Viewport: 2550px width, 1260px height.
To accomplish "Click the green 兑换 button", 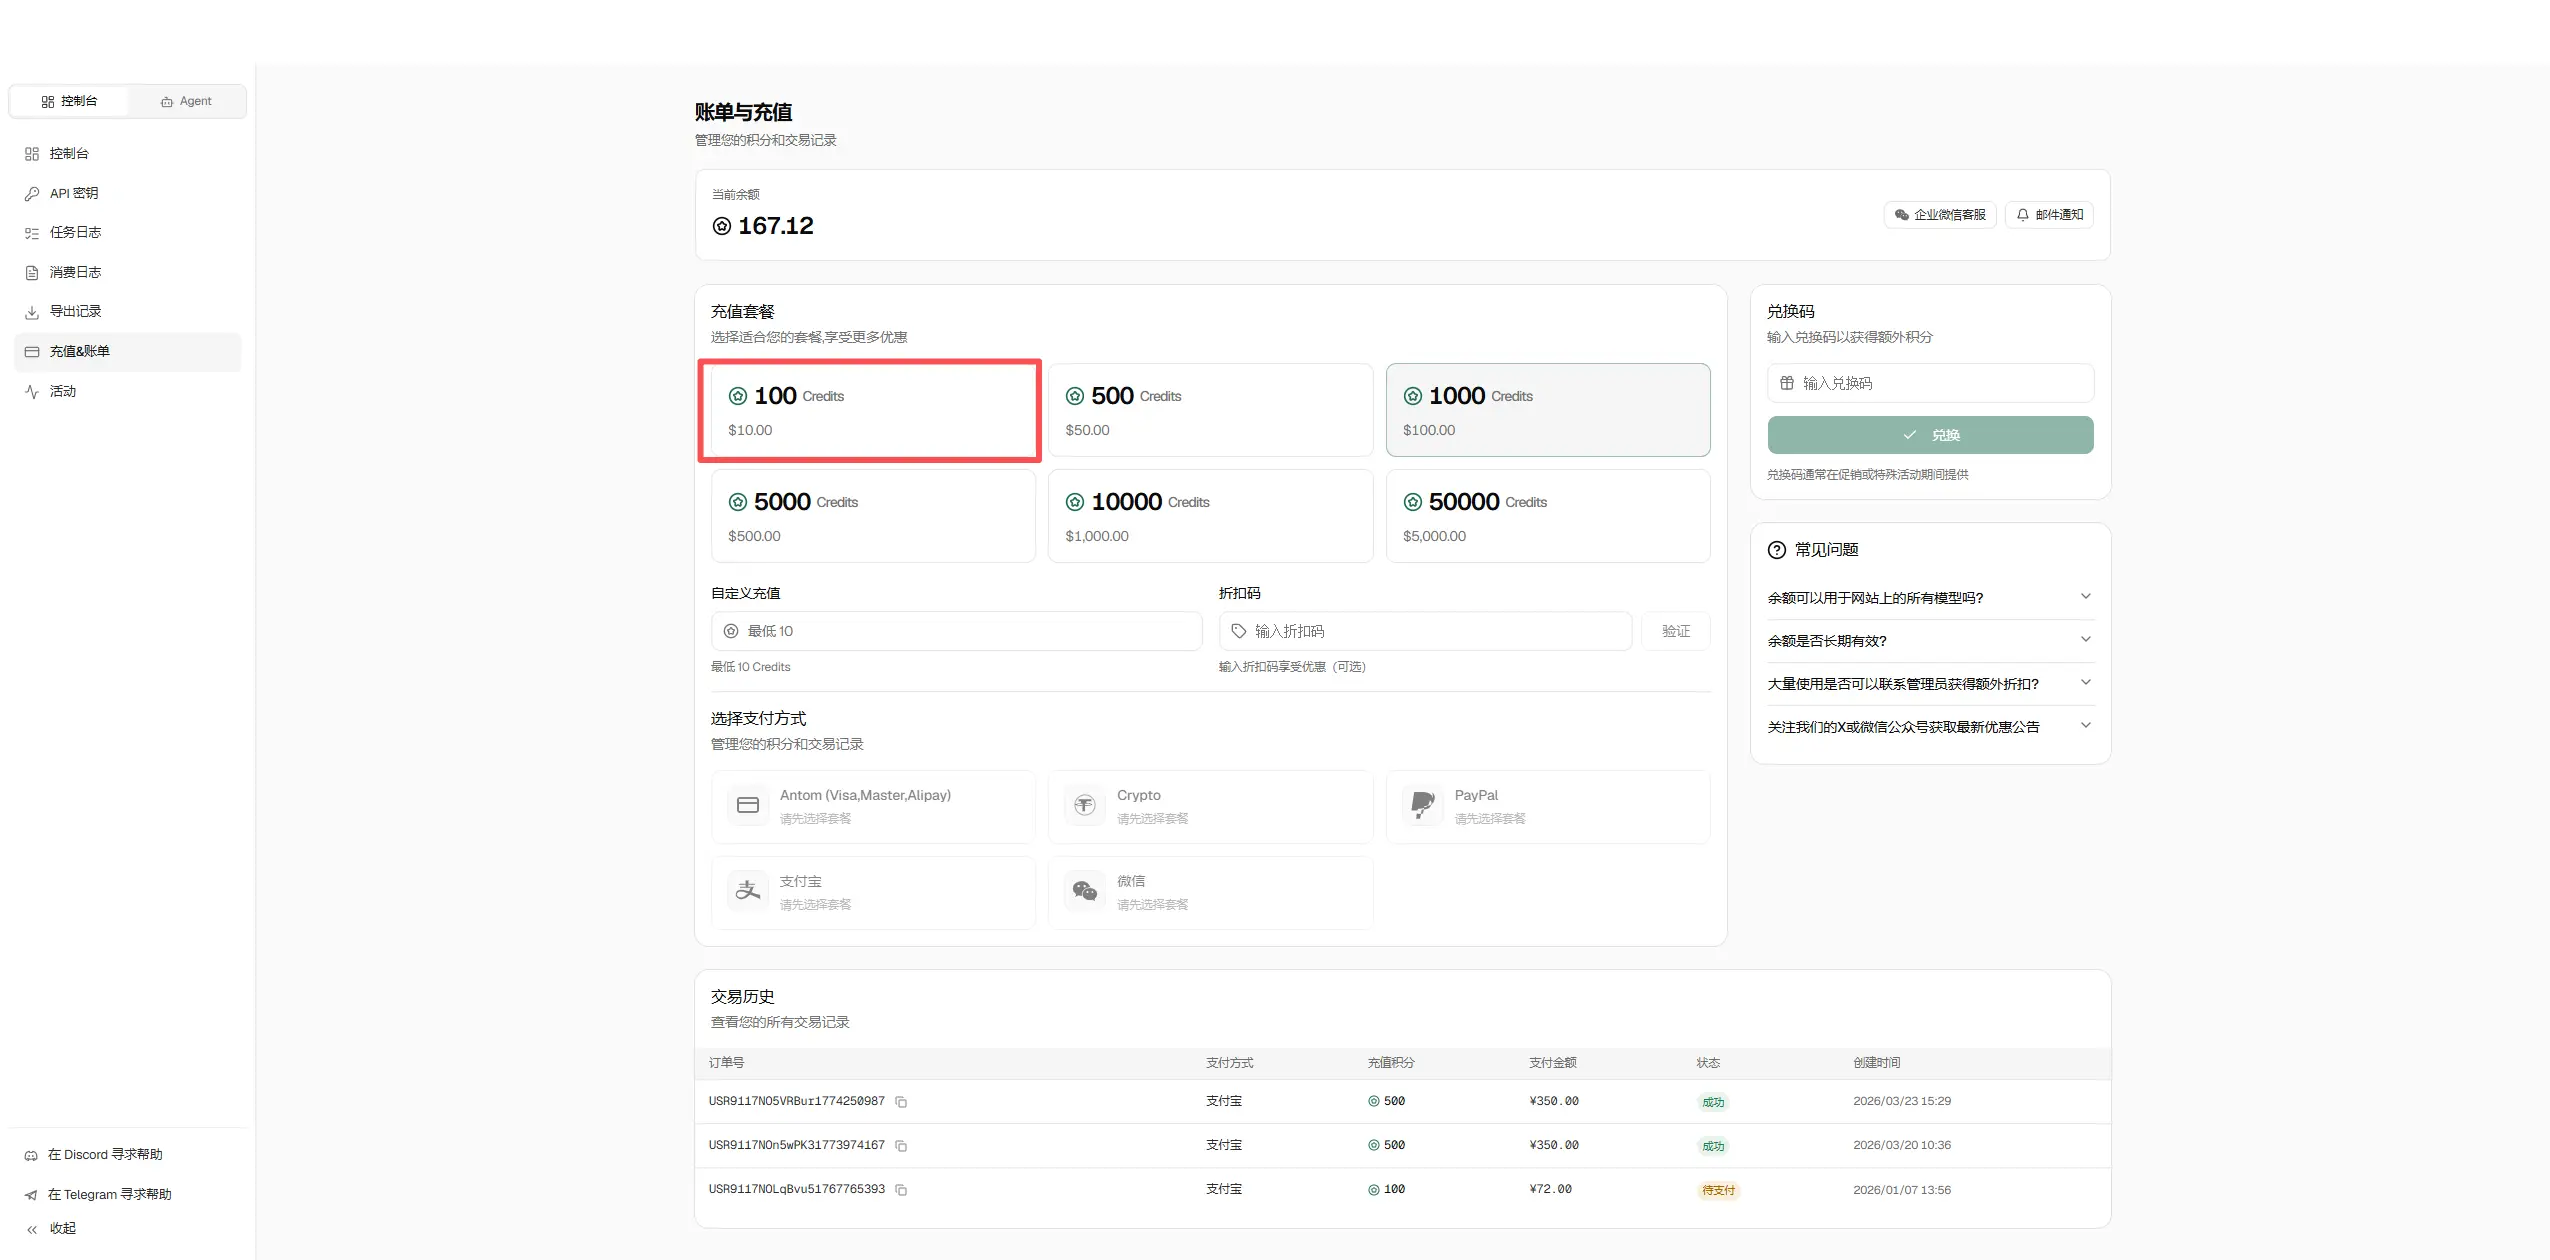I will (x=1930, y=435).
